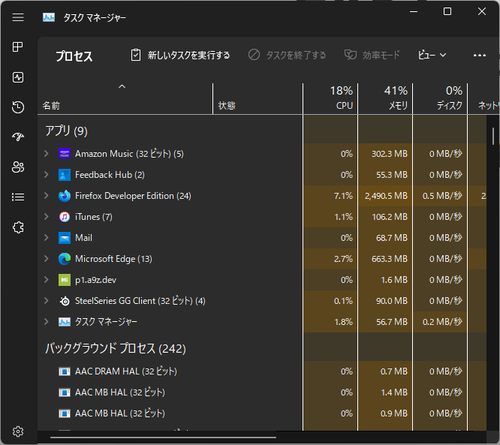Select Firefox memory value 2,490.5 MB

tap(386, 196)
